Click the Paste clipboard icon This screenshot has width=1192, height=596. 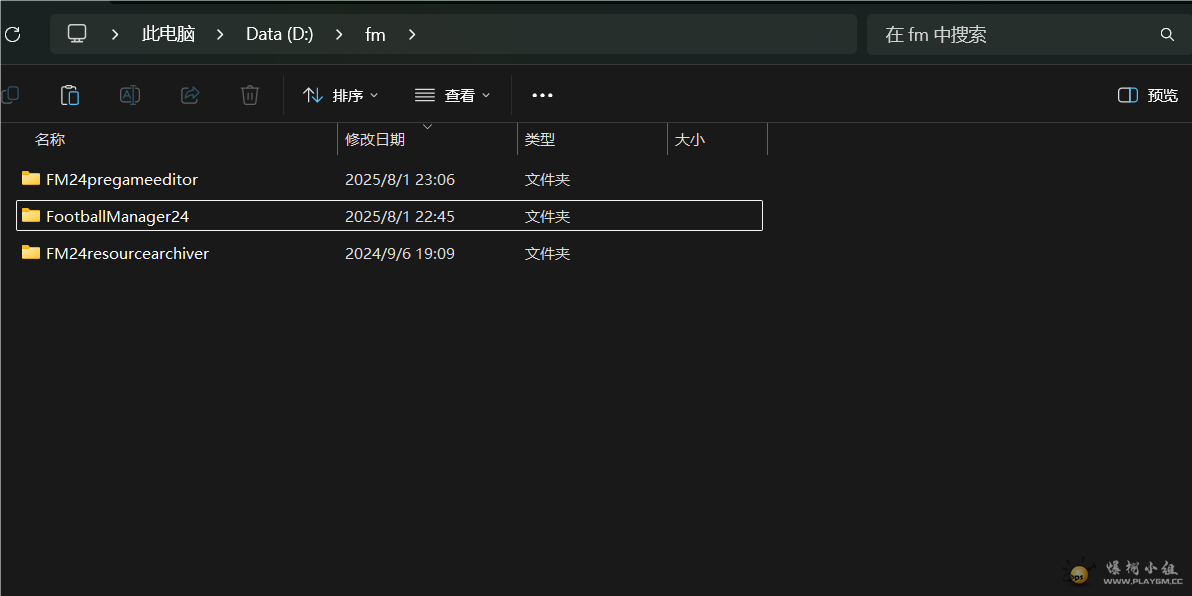tap(70, 95)
